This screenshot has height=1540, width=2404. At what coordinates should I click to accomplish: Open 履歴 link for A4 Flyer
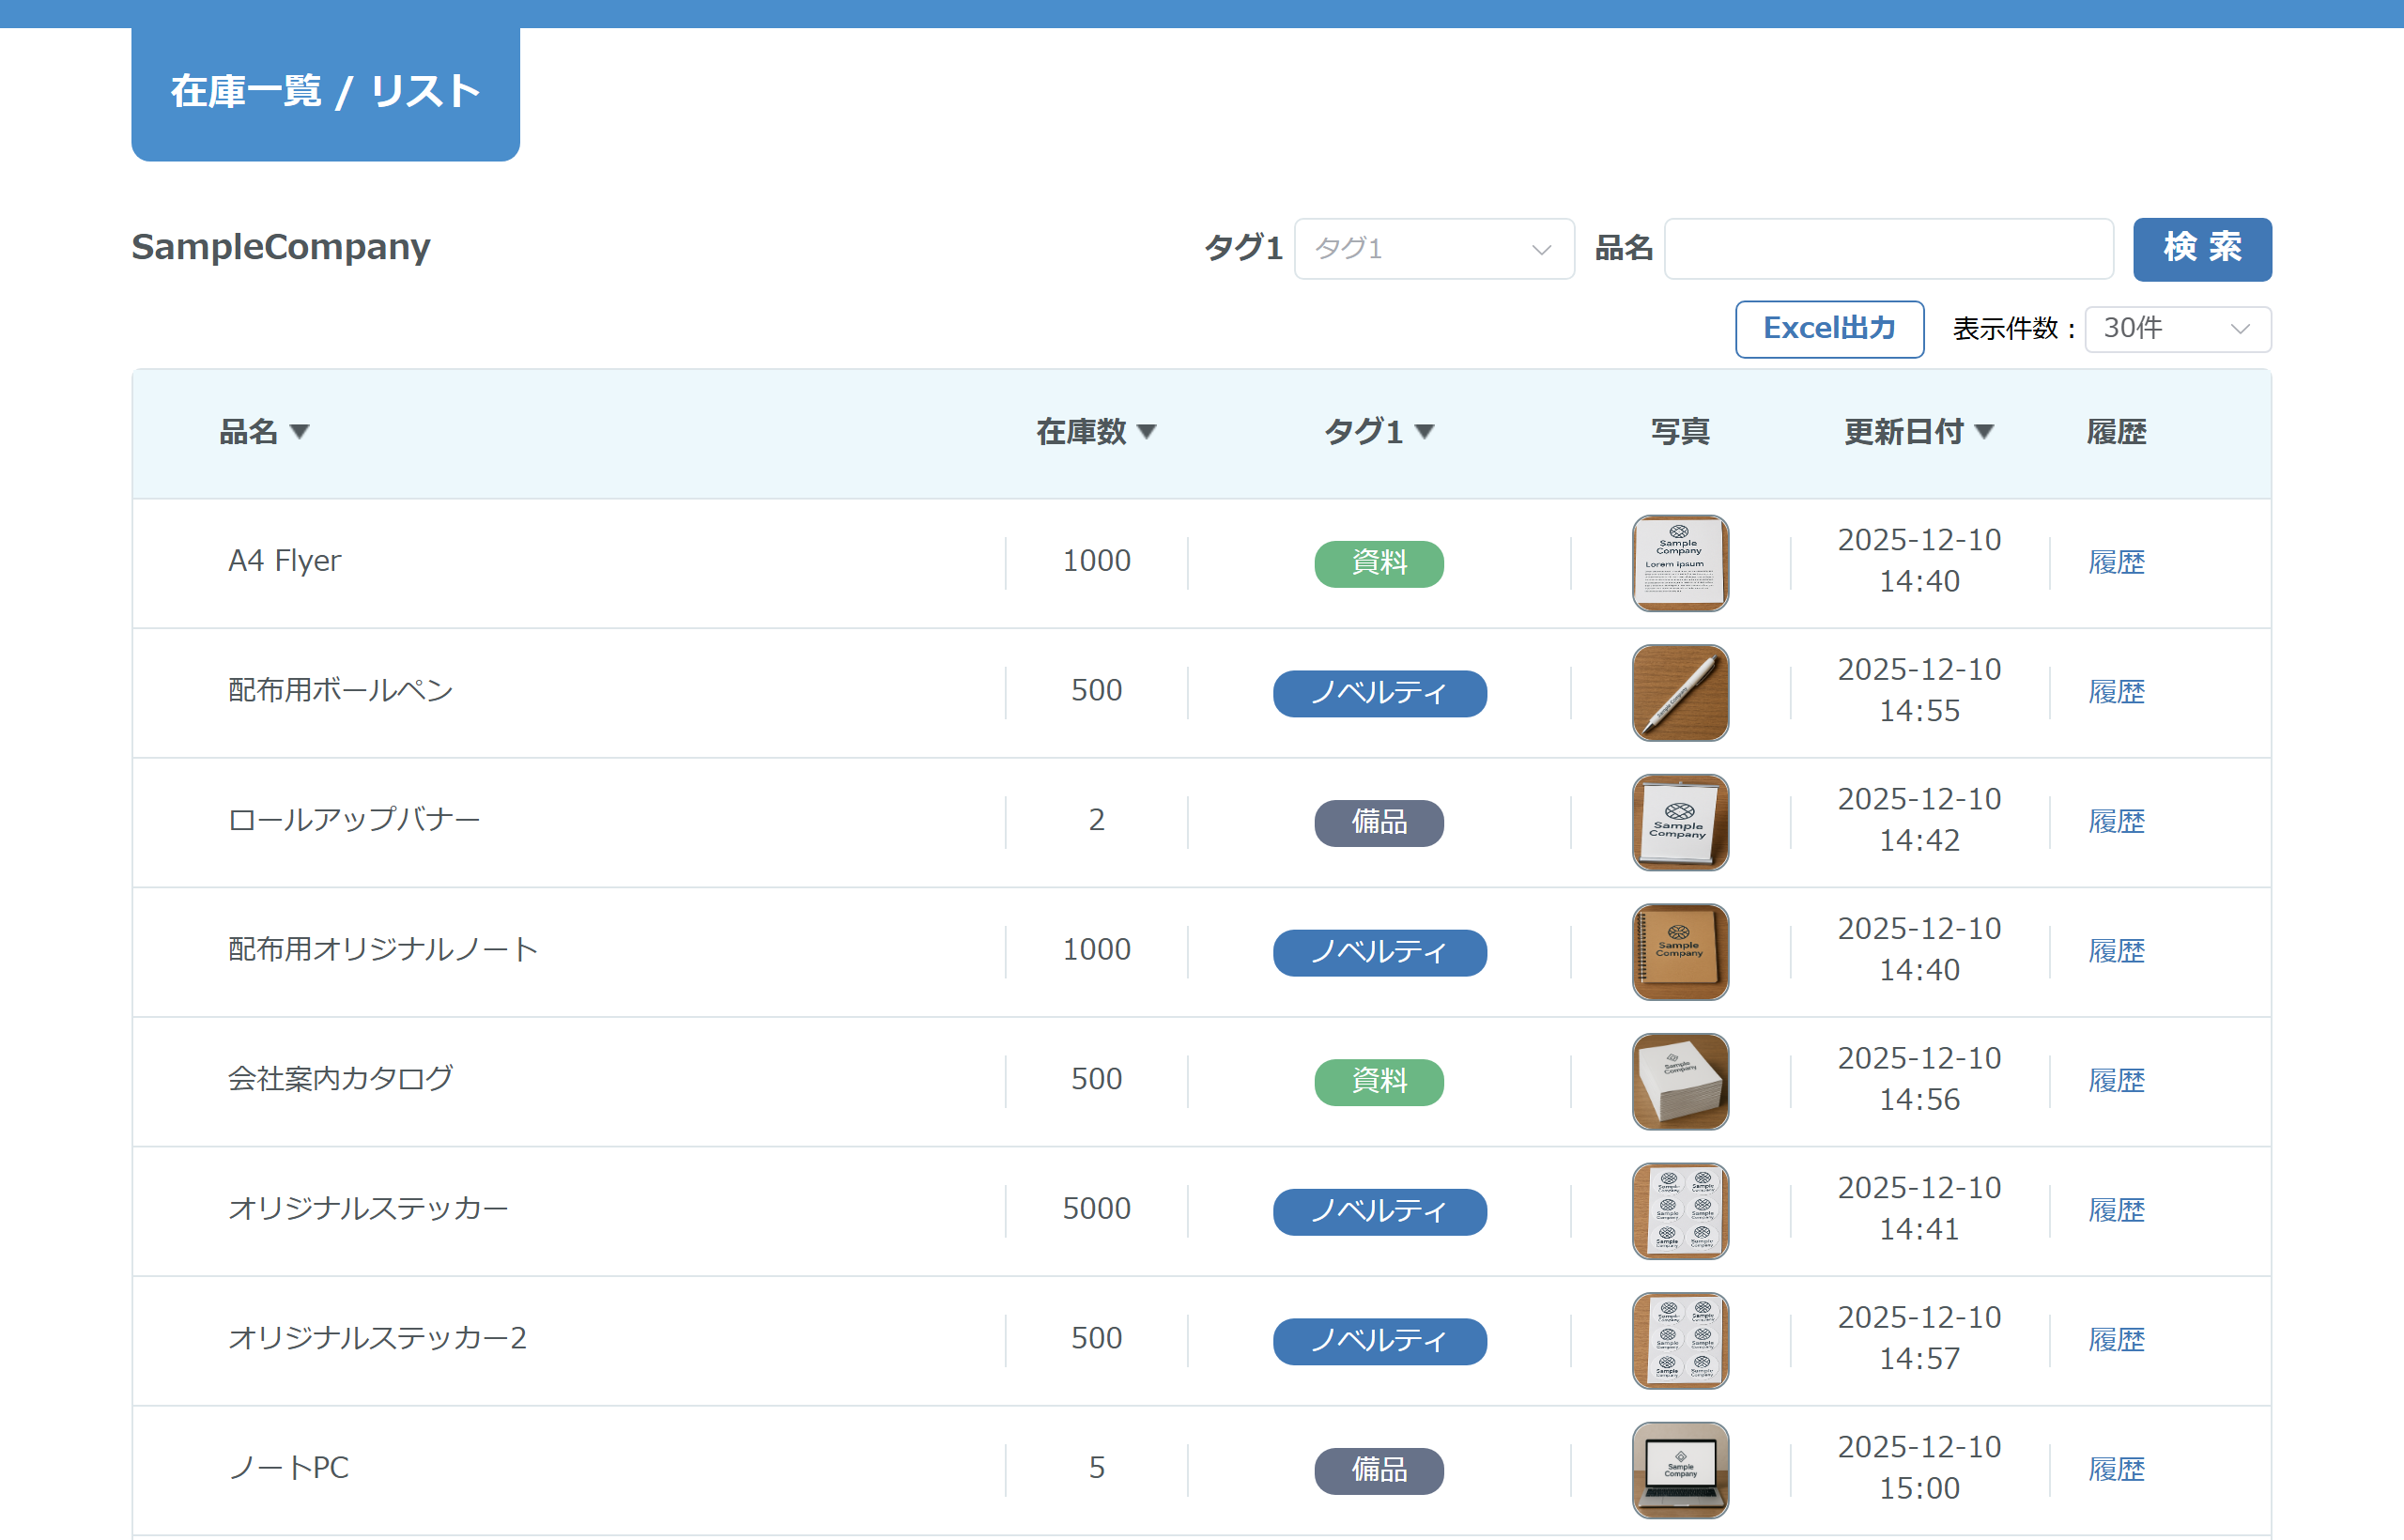point(2116,563)
